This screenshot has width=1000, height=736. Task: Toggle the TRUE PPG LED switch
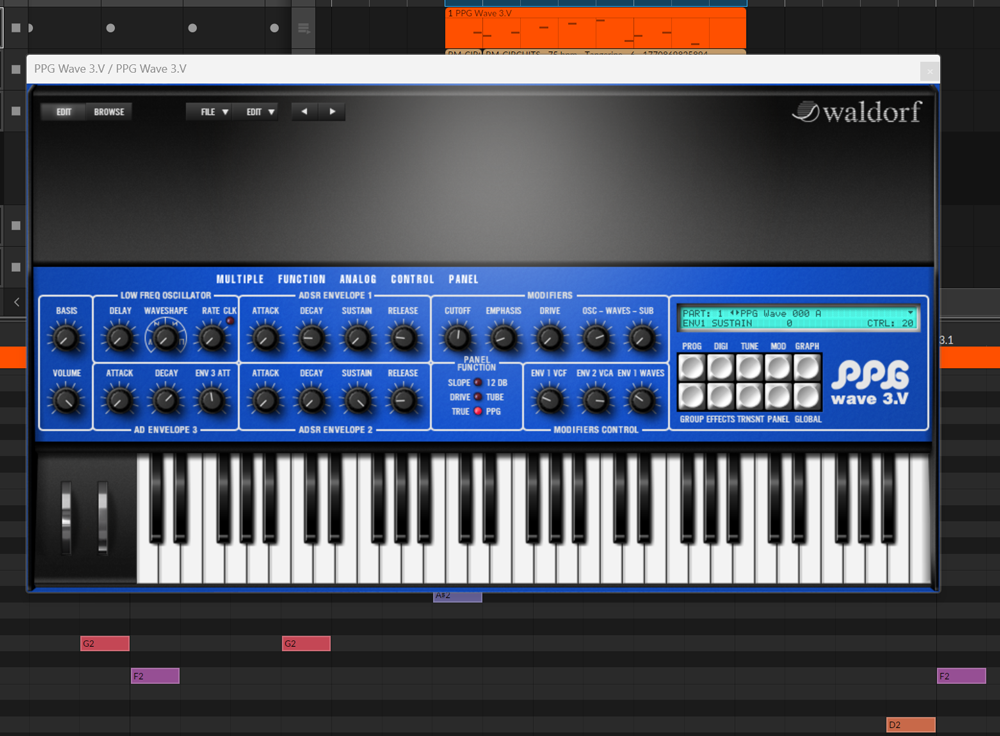pyautogui.click(x=478, y=411)
